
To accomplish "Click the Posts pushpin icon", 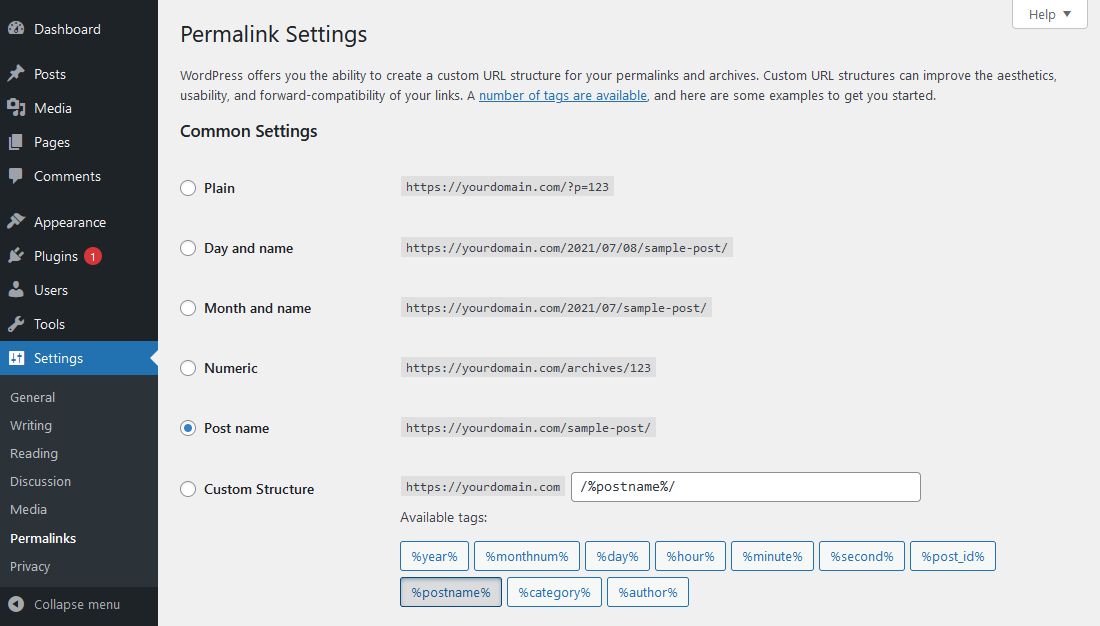I will 16,74.
